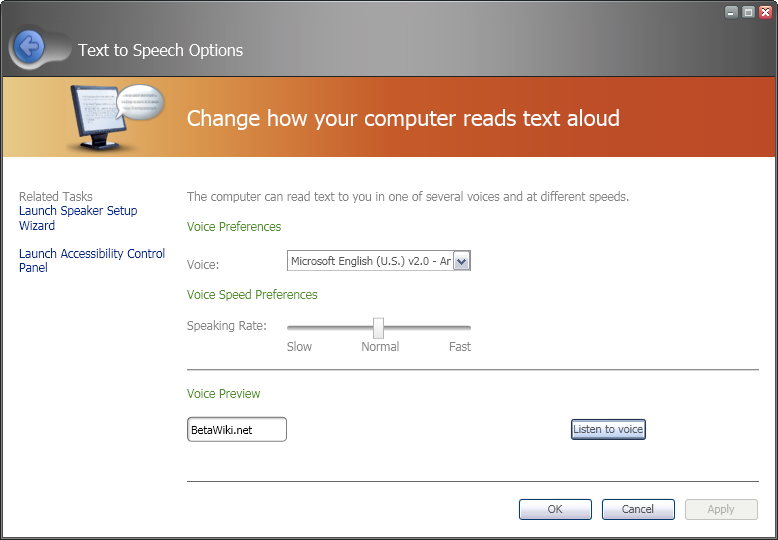Open the Voice selection dropdown

[x=371, y=261]
